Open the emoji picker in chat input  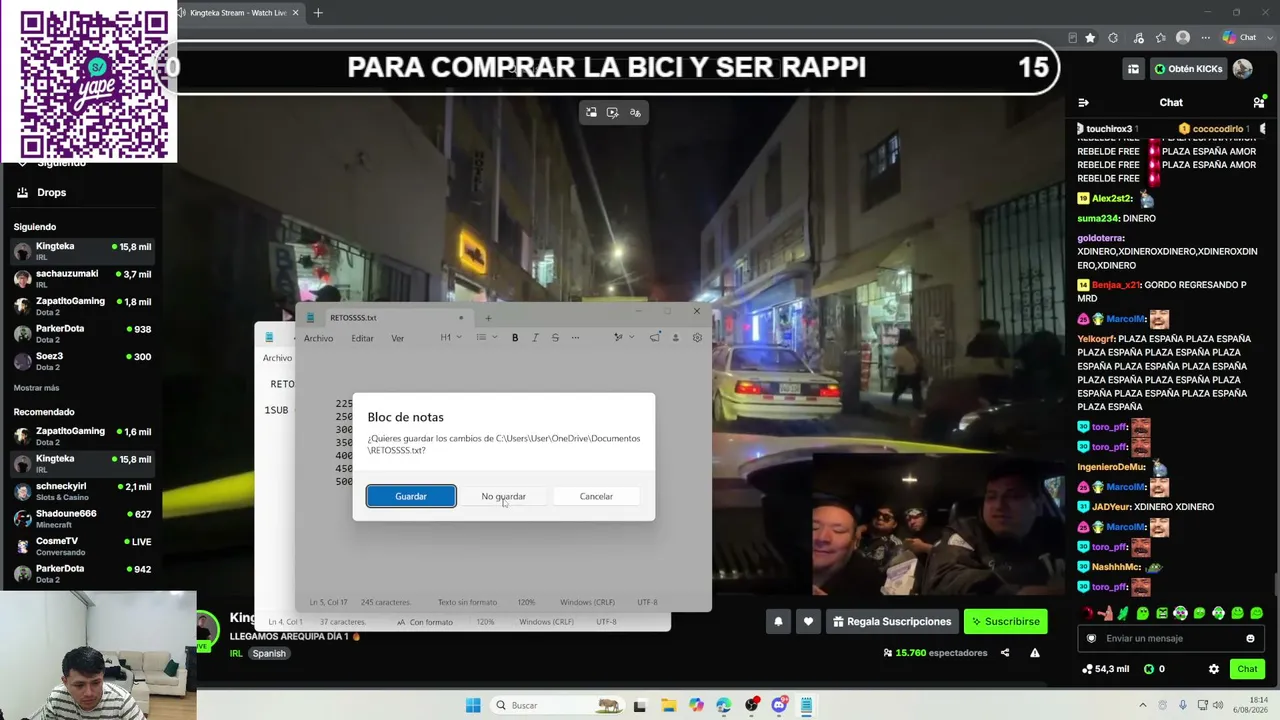click(x=1250, y=638)
